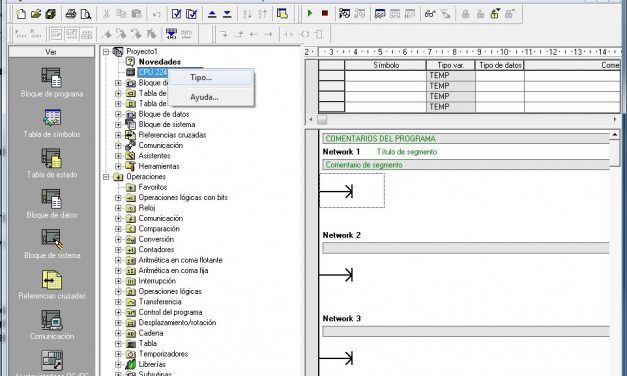Click the Download to CPU arrow icon
This screenshot has width=627, height=376.
[x=227, y=14]
